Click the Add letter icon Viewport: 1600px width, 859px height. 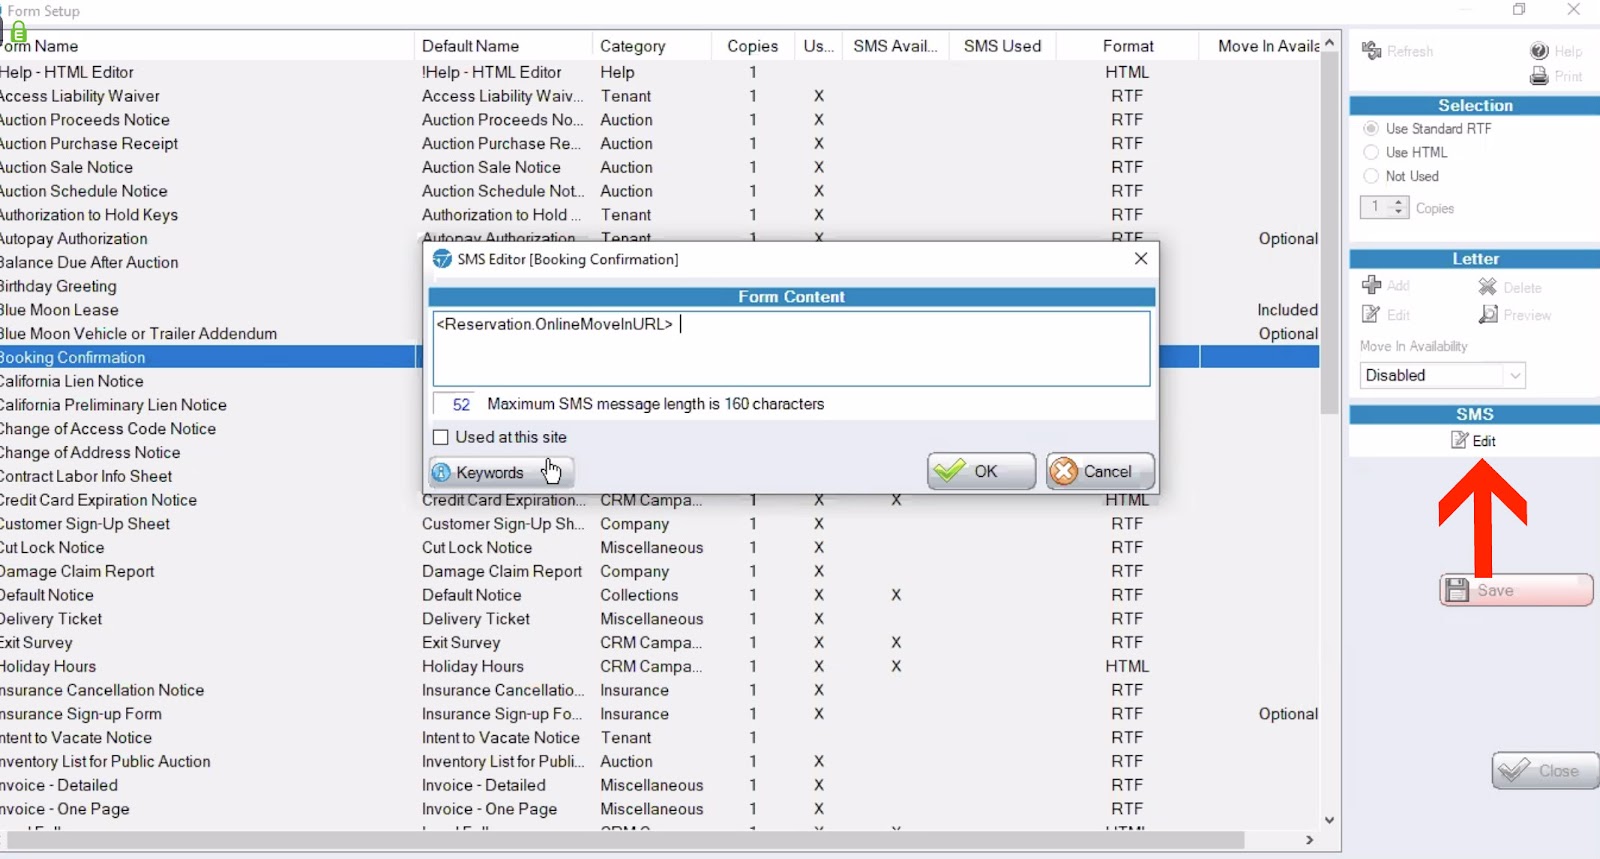tap(1372, 285)
